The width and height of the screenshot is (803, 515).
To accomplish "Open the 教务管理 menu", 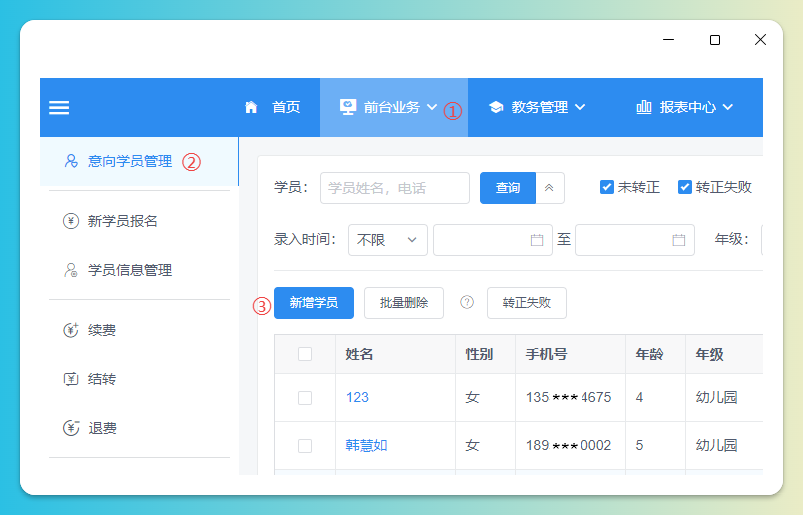I will [537, 107].
